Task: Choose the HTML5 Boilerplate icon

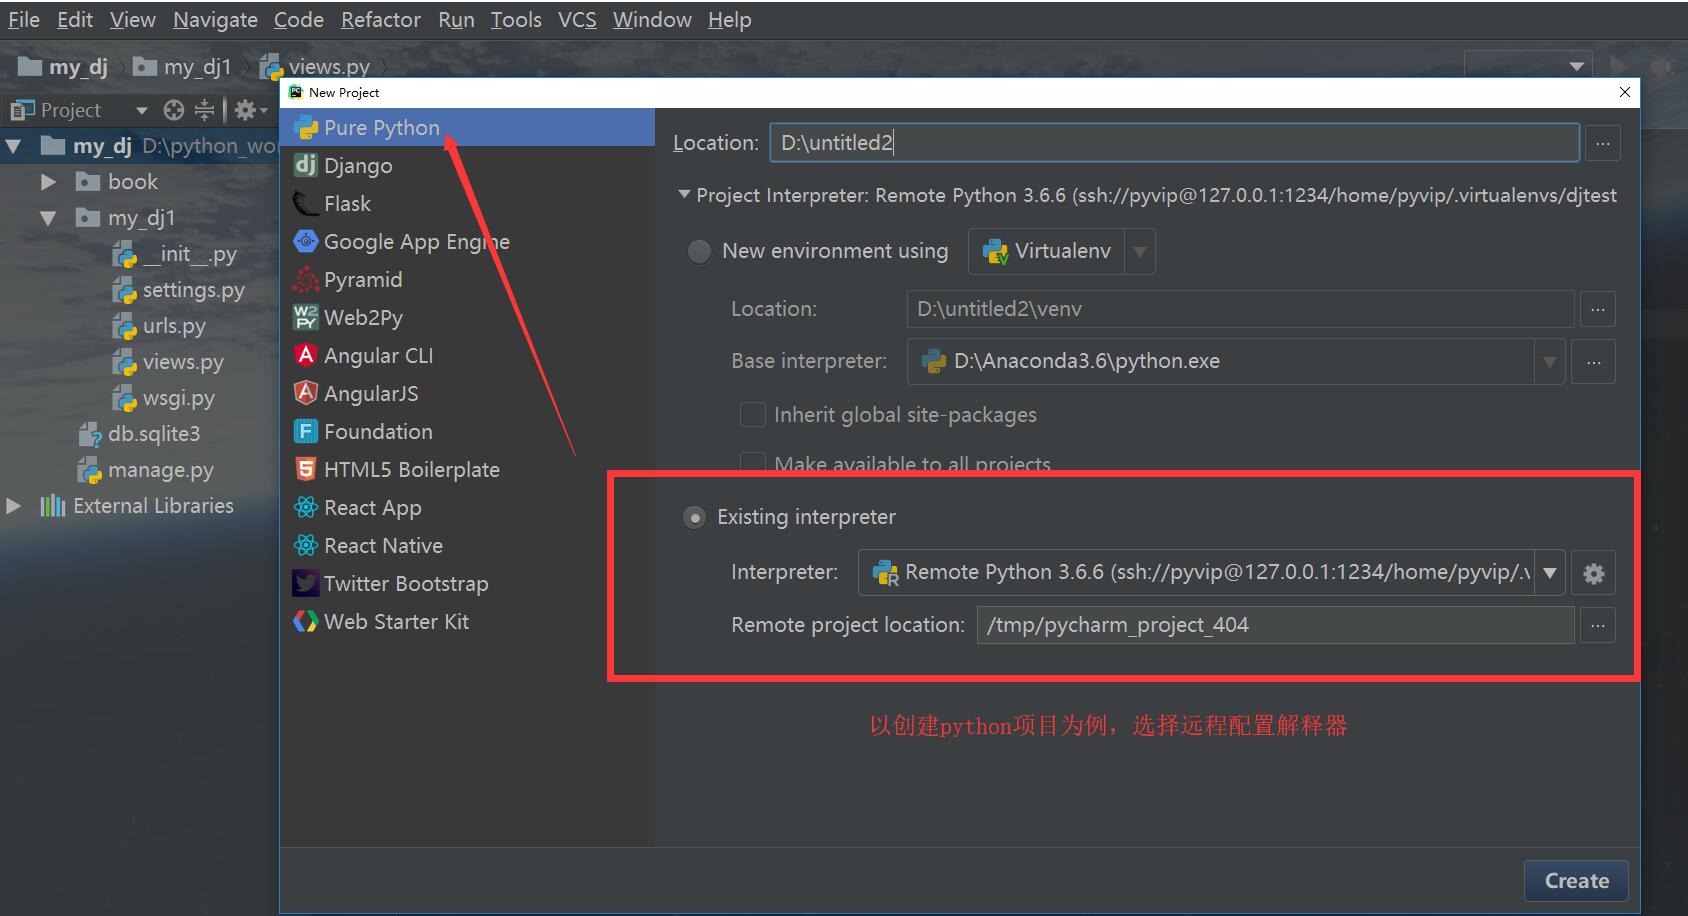Action: (x=305, y=470)
